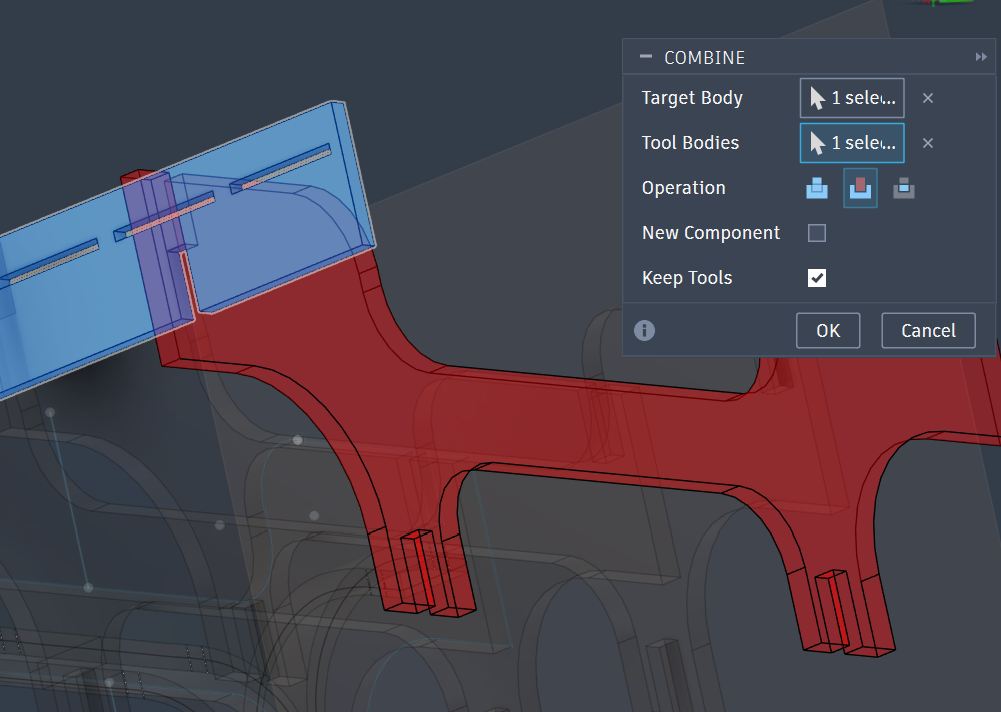Click the Target Body '1 selected' field
This screenshot has height=712, width=1001.
(861, 98)
